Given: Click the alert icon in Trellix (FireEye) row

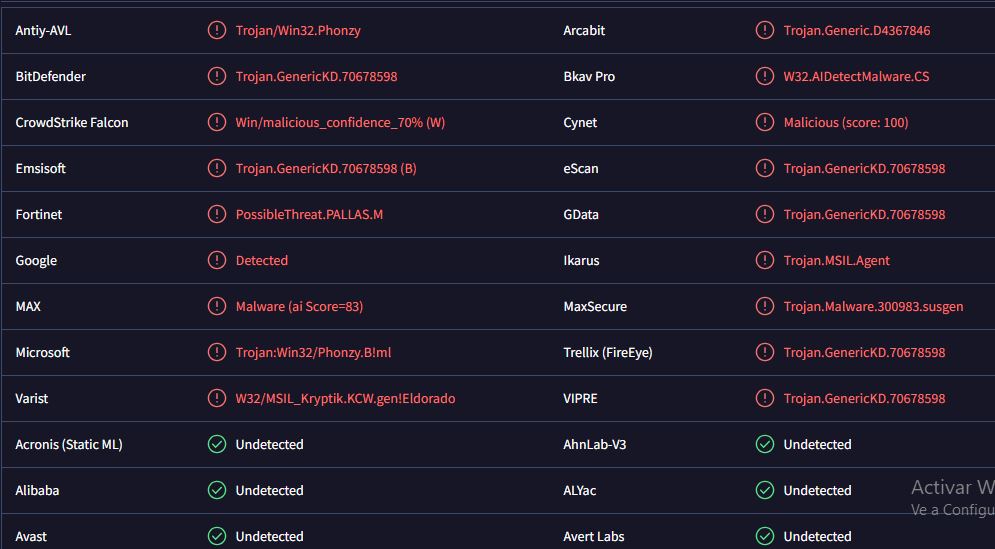Looking at the screenshot, I should click(765, 352).
